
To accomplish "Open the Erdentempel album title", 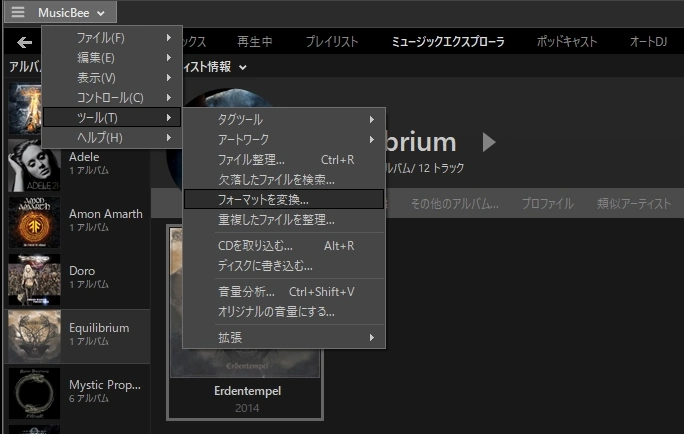I will (247, 391).
